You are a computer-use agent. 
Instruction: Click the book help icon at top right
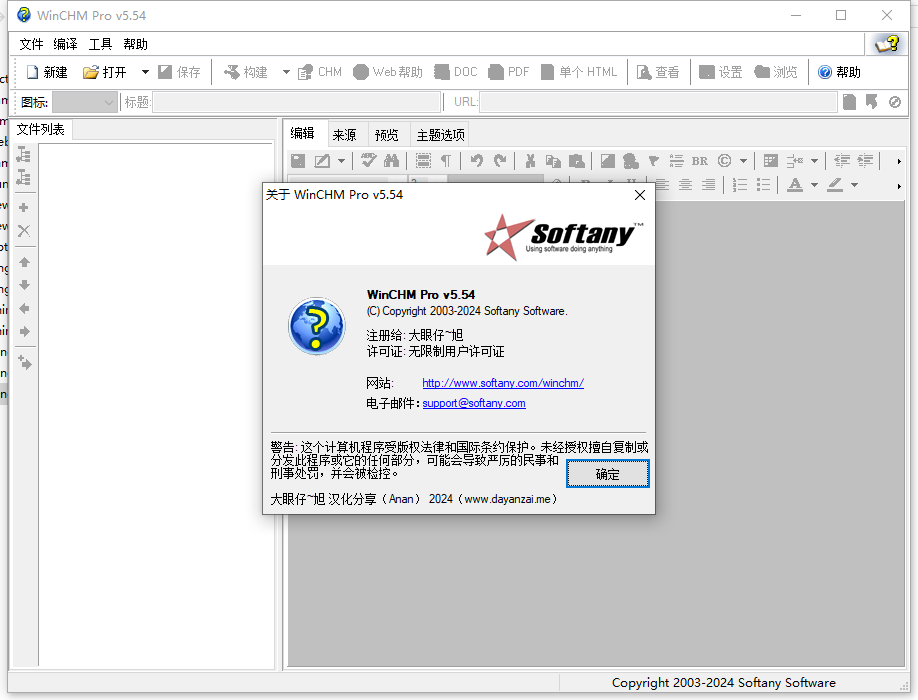(x=886, y=44)
